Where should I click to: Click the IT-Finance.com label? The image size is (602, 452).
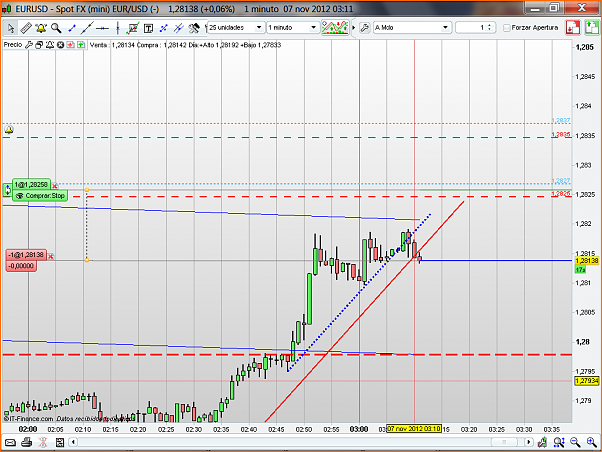28,419
